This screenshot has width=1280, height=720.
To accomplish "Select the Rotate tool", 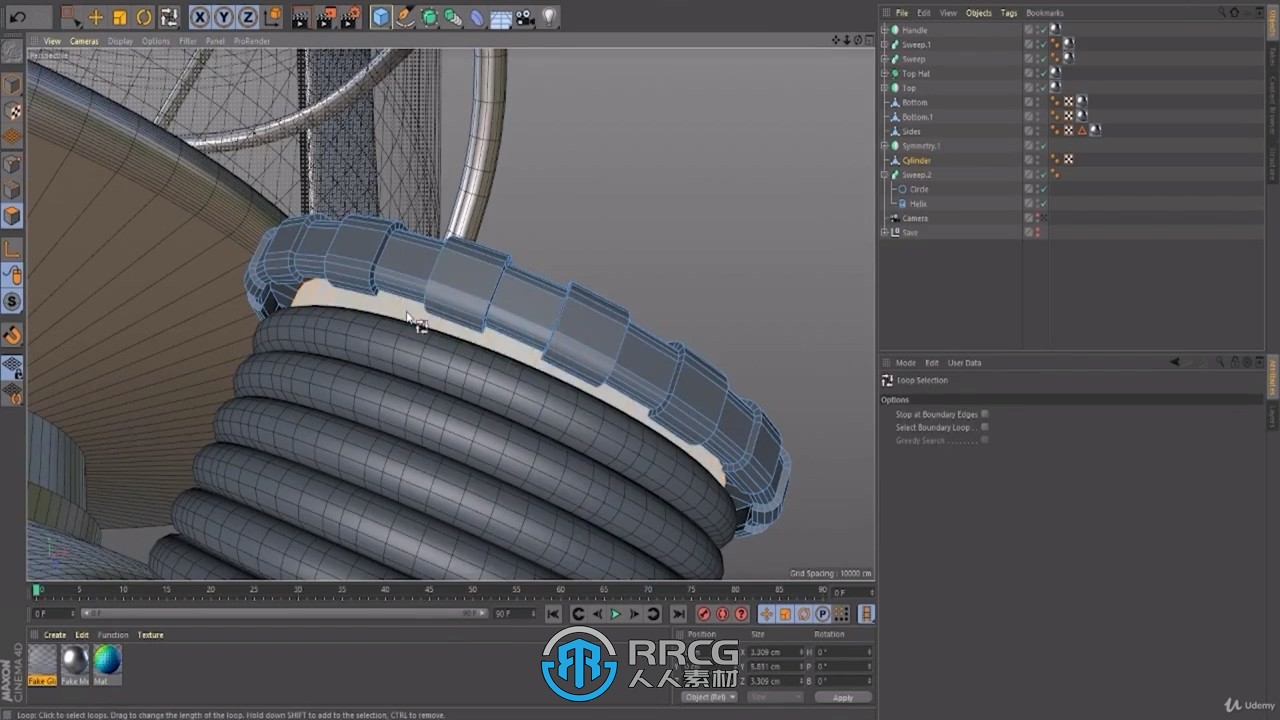I will (x=144, y=17).
